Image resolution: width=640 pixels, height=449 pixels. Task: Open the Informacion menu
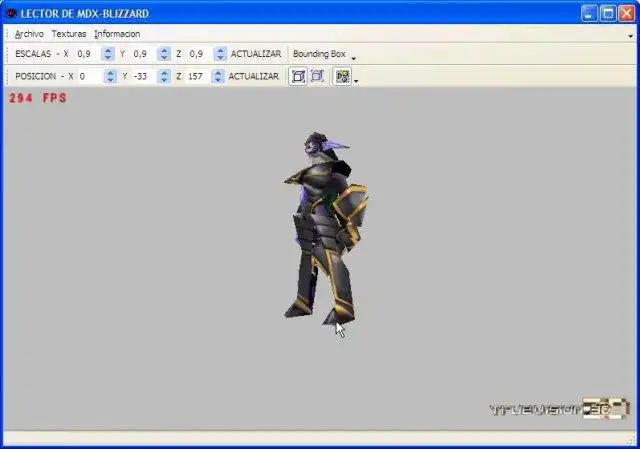(117, 34)
